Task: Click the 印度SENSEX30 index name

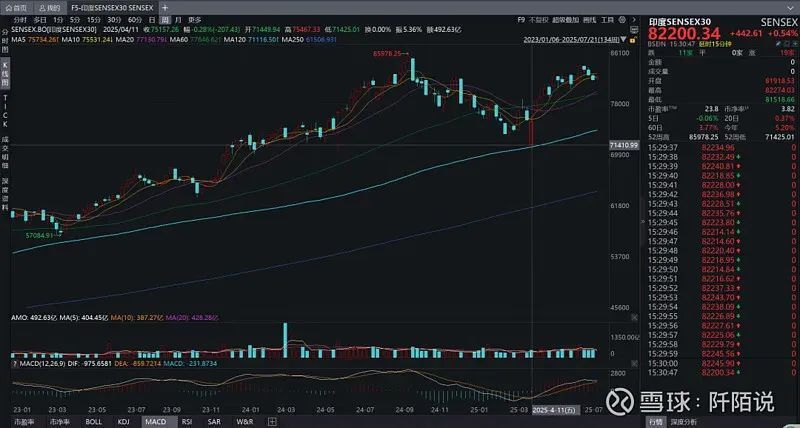Action: click(x=679, y=22)
